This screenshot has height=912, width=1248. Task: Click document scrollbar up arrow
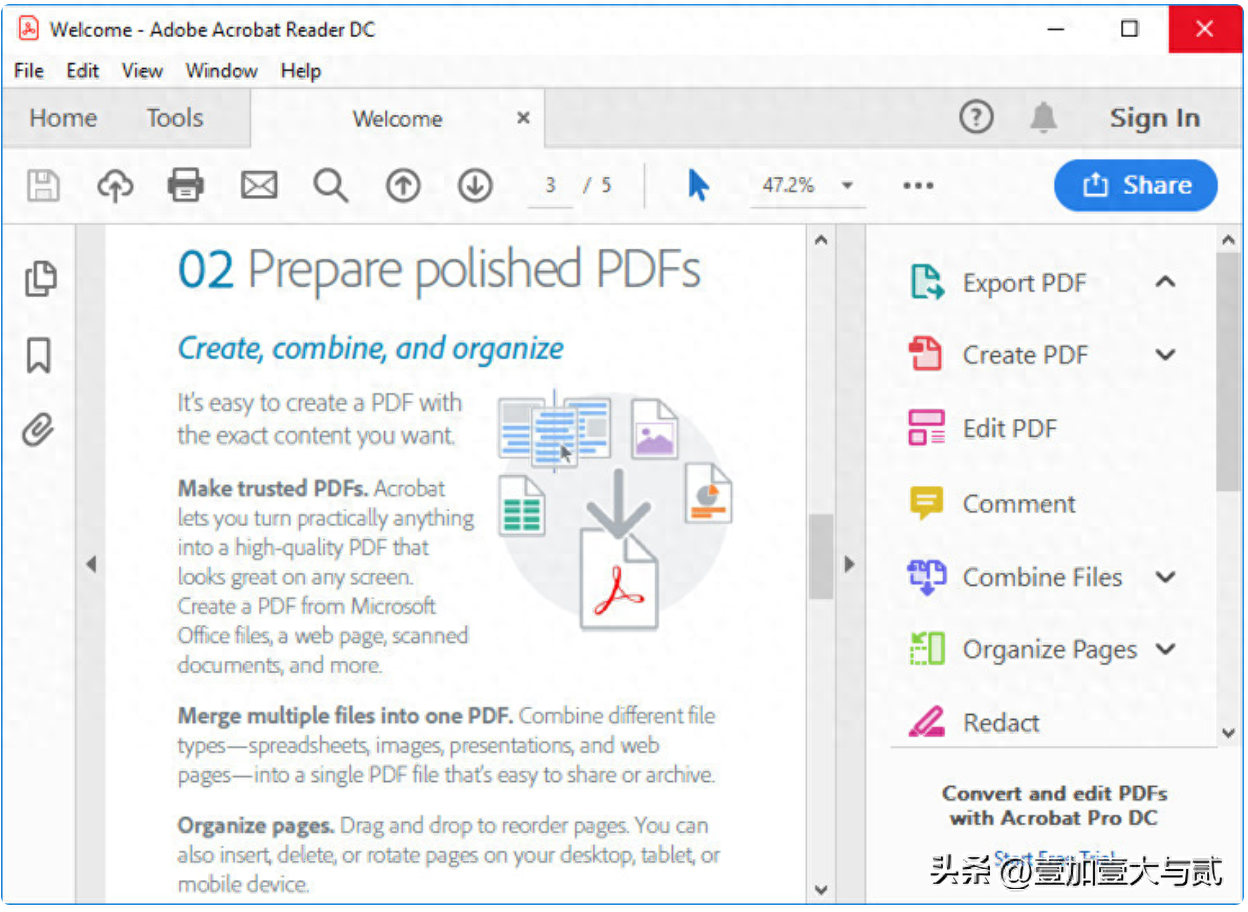click(821, 241)
